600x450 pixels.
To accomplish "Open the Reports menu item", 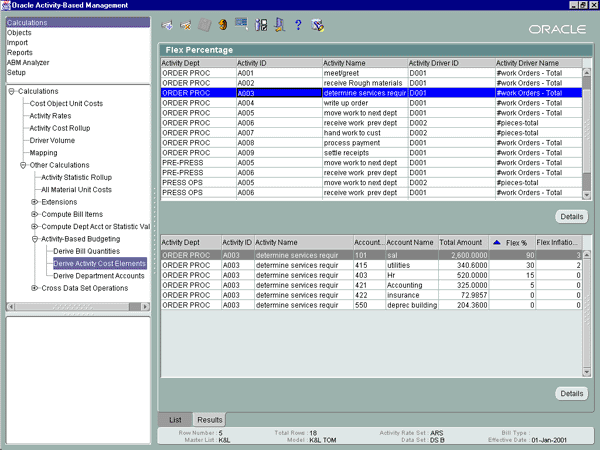I will (x=20, y=53).
